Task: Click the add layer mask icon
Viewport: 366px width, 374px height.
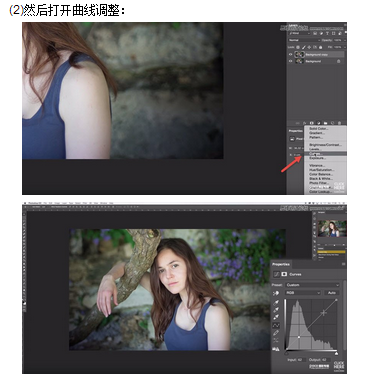Action: pyautogui.click(x=312, y=123)
